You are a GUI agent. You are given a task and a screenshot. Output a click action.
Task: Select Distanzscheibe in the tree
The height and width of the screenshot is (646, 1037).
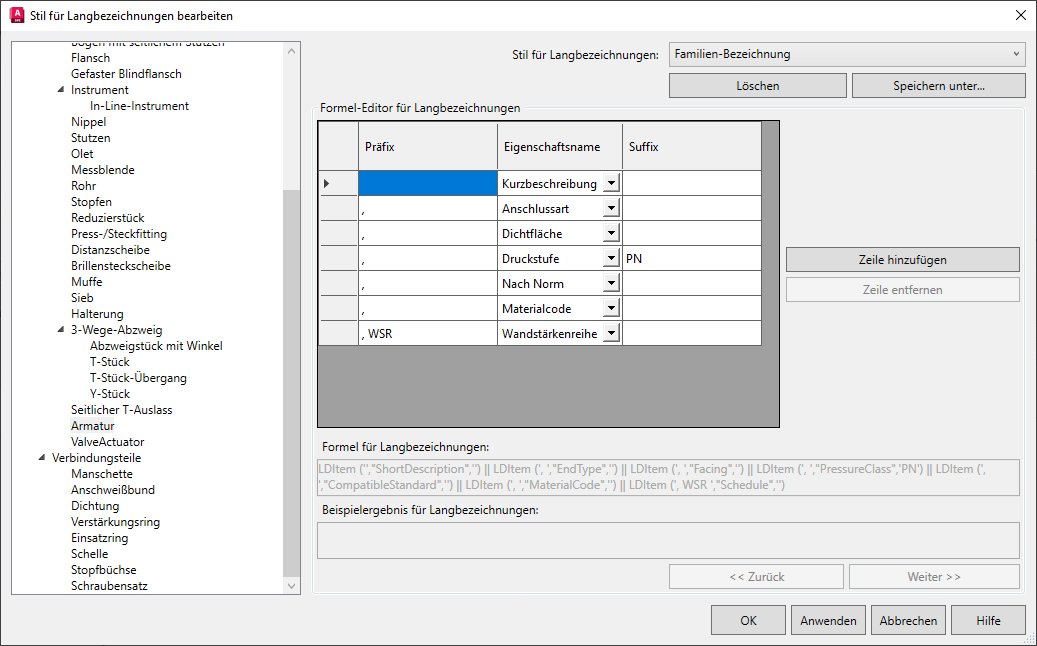click(110, 250)
